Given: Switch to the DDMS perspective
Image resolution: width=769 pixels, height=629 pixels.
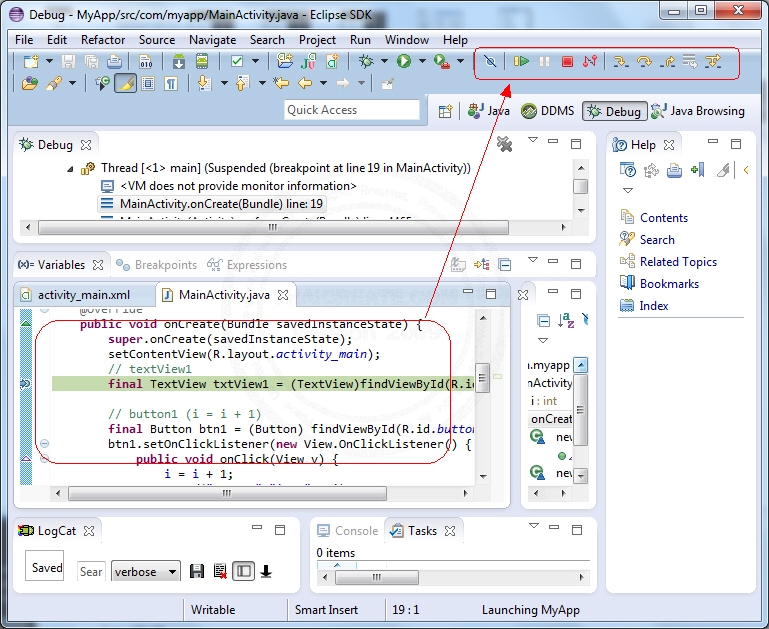Looking at the screenshot, I should coord(548,111).
